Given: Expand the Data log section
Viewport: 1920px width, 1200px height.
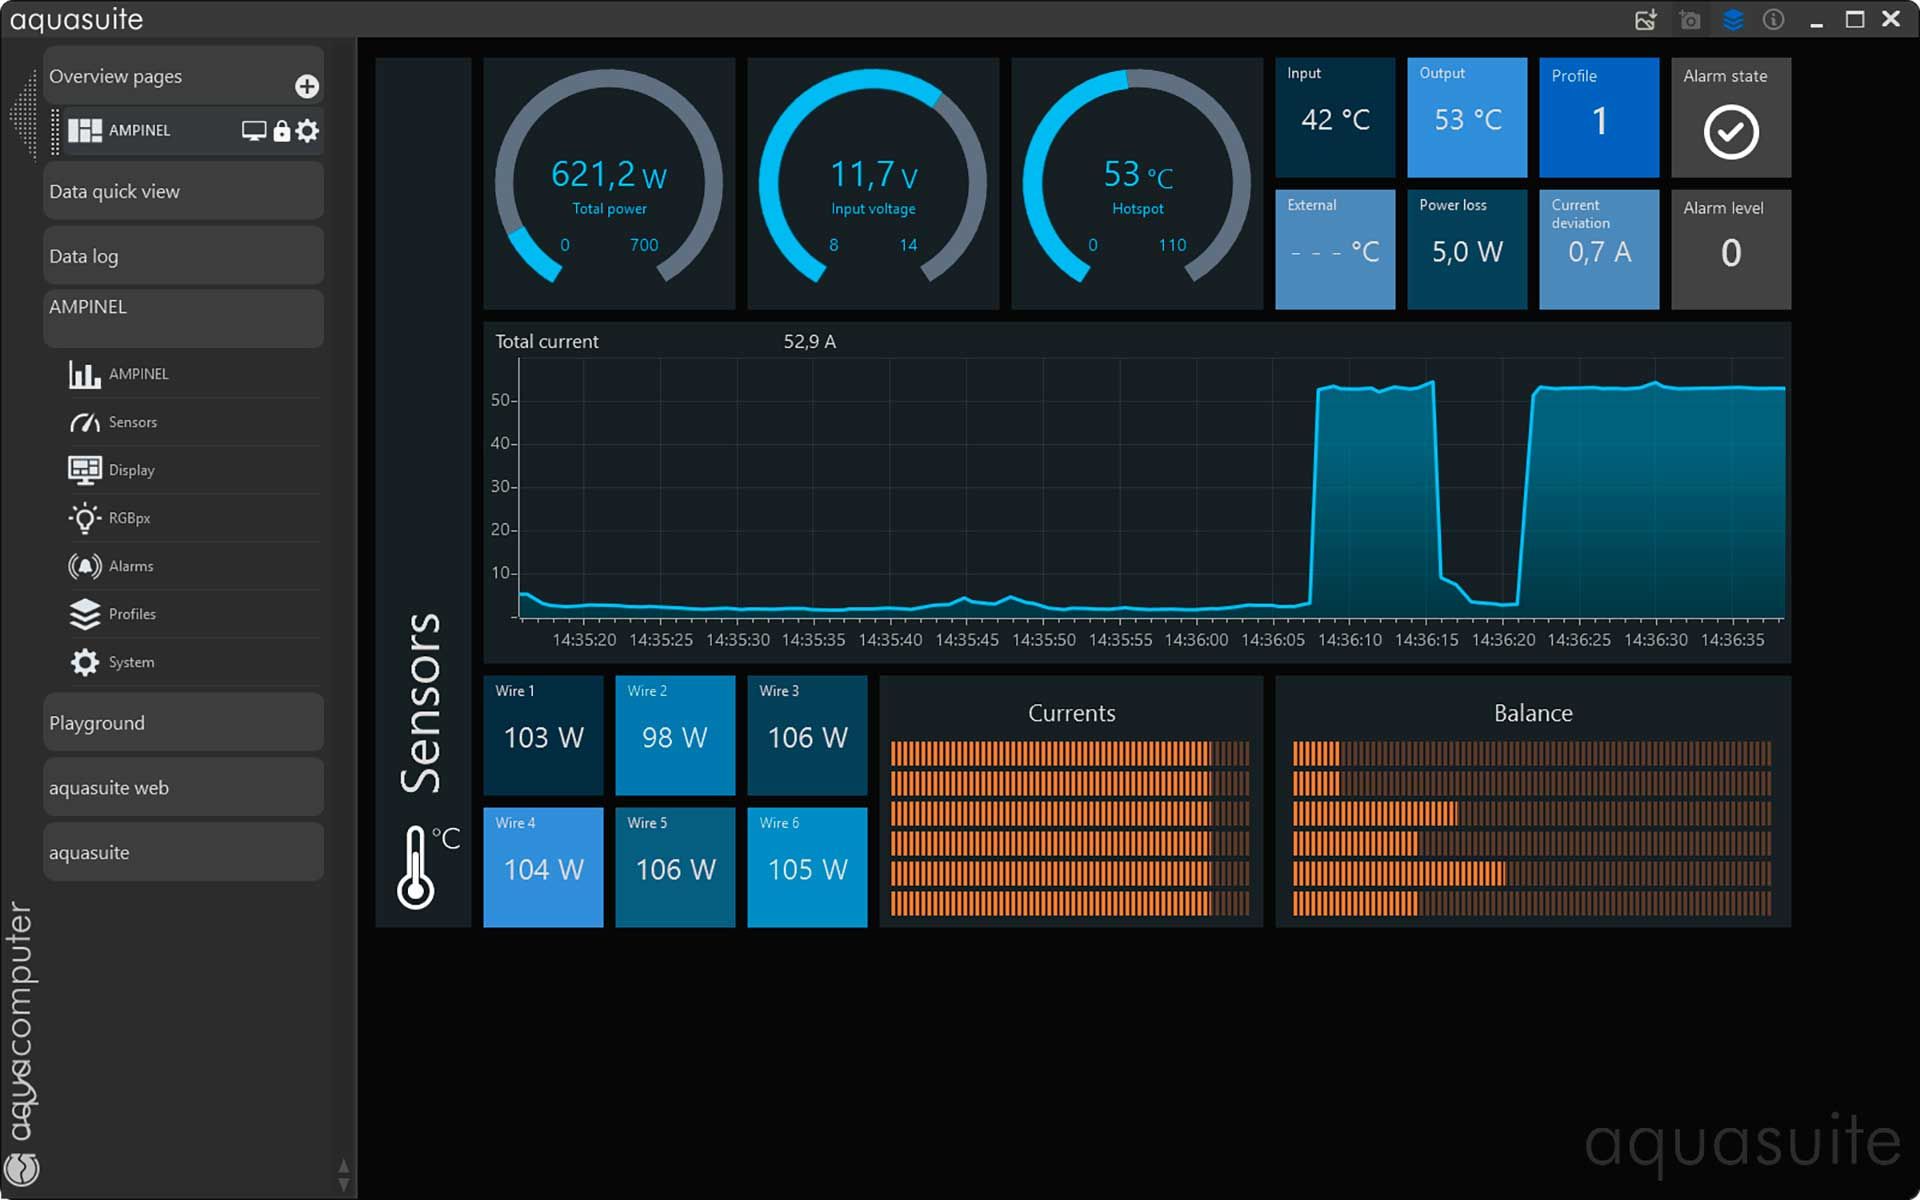Looking at the screenshot, I should [x=183, y=256].
